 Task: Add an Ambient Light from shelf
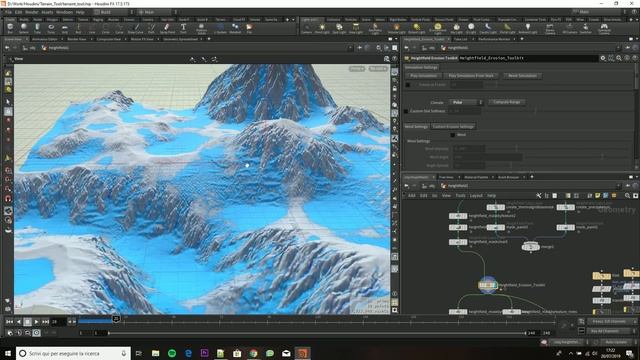point(528,28)
